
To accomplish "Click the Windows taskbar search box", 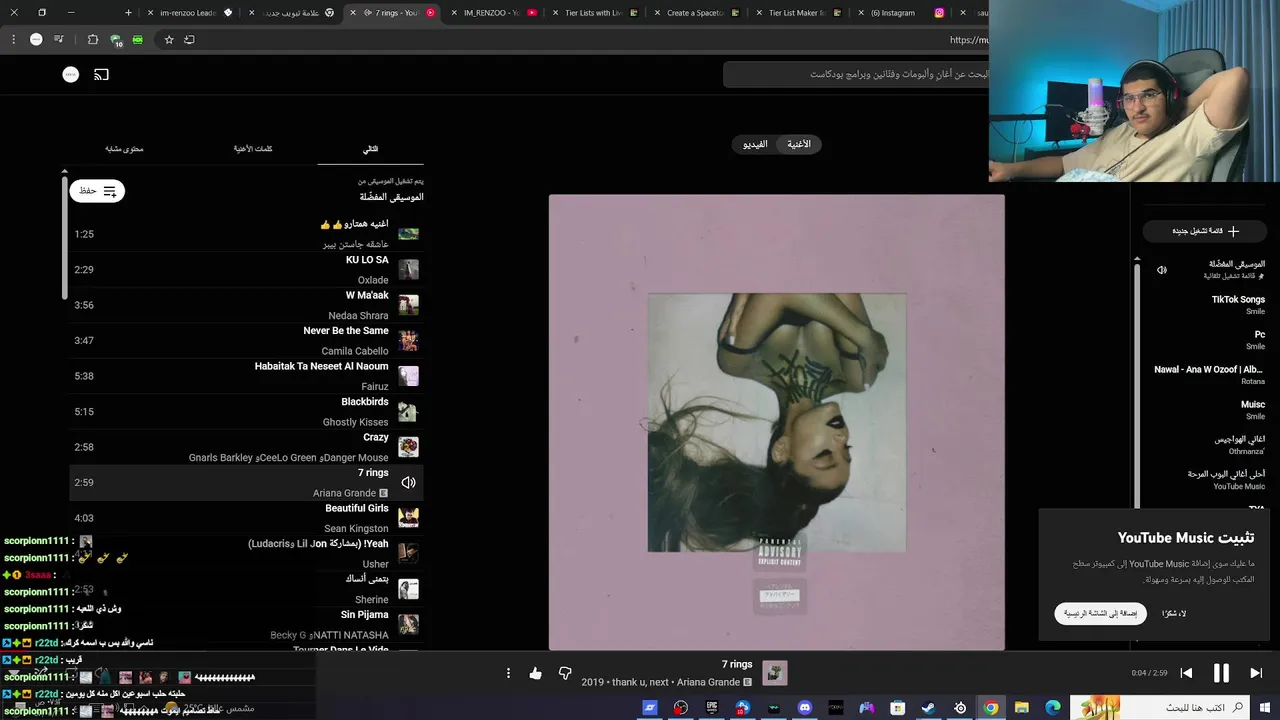I will pyautogui.click(x=1187, y=708).
